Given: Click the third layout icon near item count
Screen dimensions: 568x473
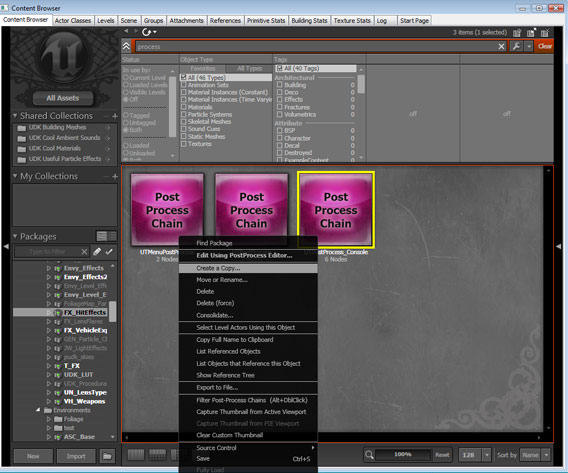Looking at the screenshot, I should click(545, 33).
